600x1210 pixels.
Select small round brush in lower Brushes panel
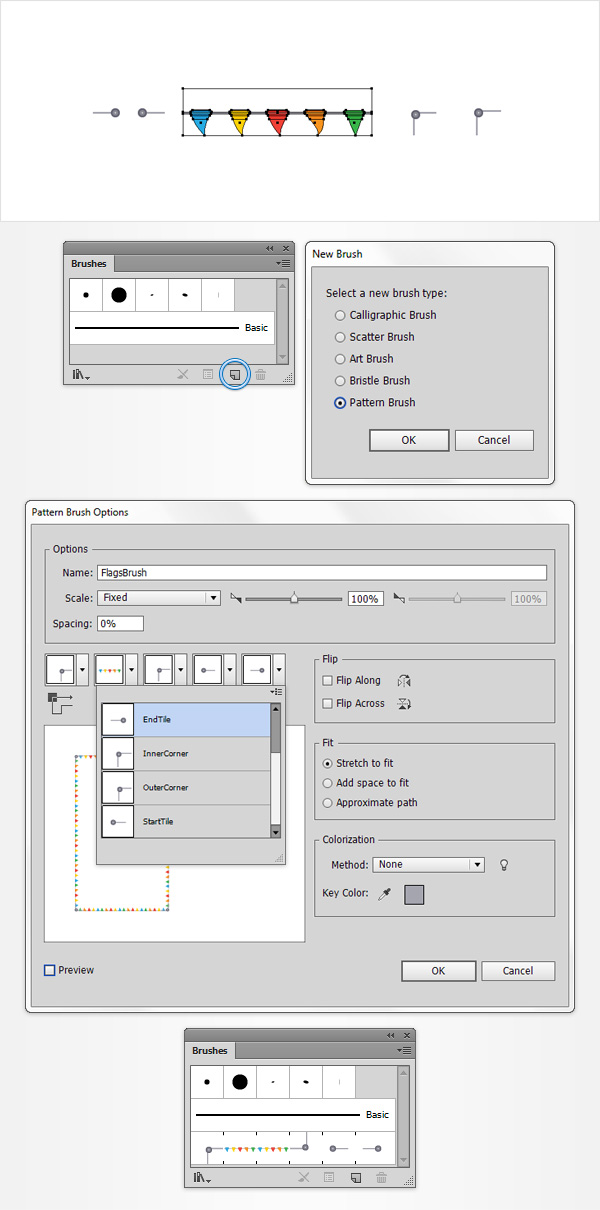coord(207,1081)
